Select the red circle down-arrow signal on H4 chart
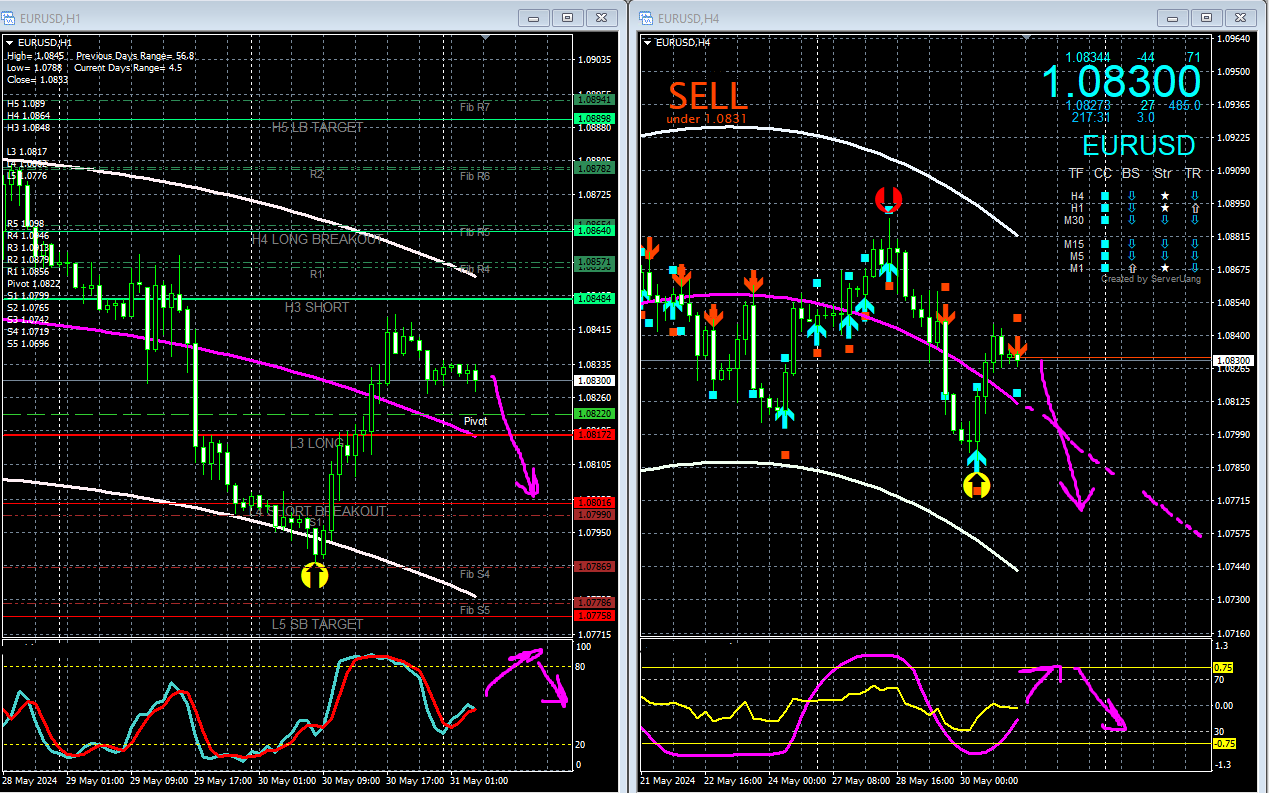Screen dimensions: 1269x793 pyautogui.click(x=888, y=198)
